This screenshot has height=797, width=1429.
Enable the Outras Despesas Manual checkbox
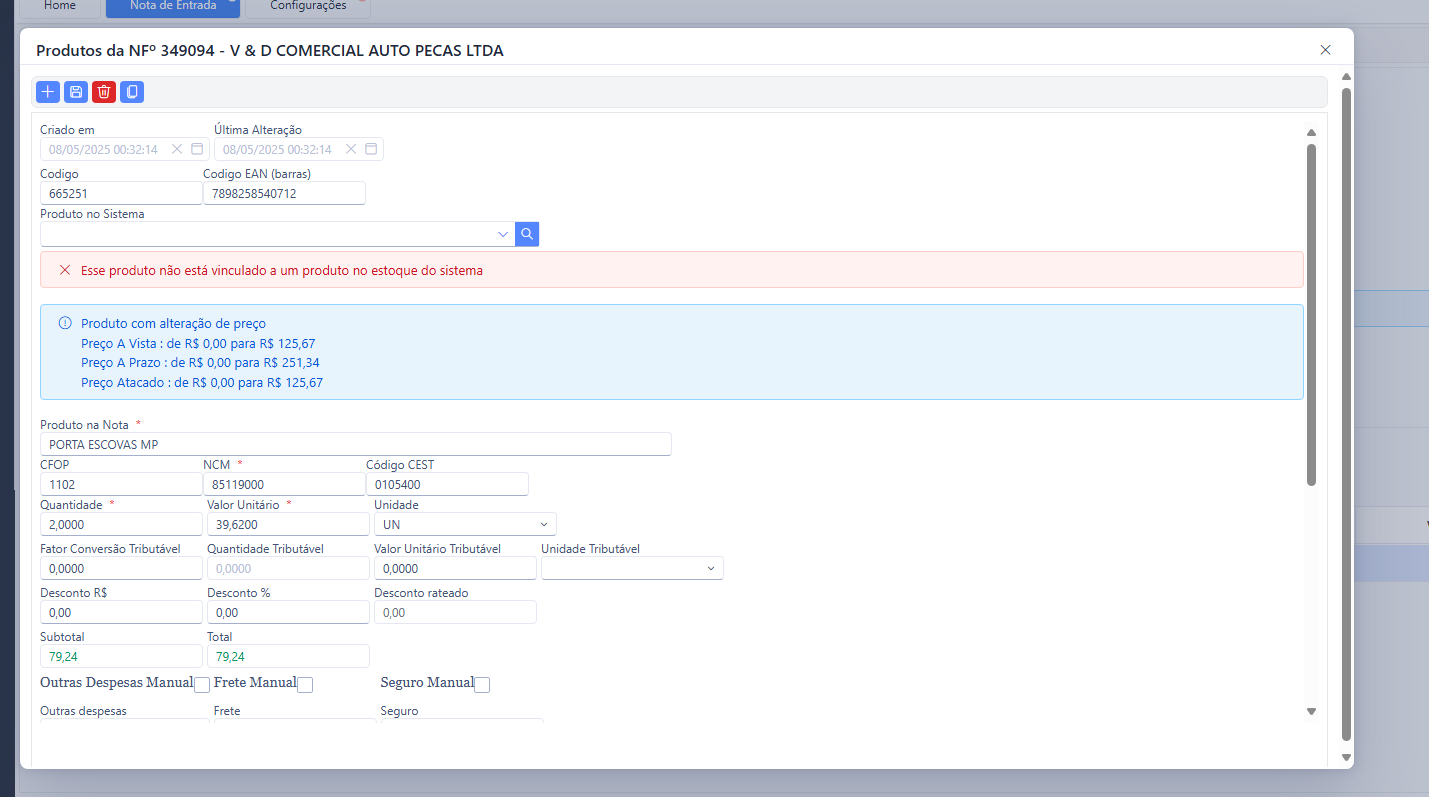click(x=202, y=685)
